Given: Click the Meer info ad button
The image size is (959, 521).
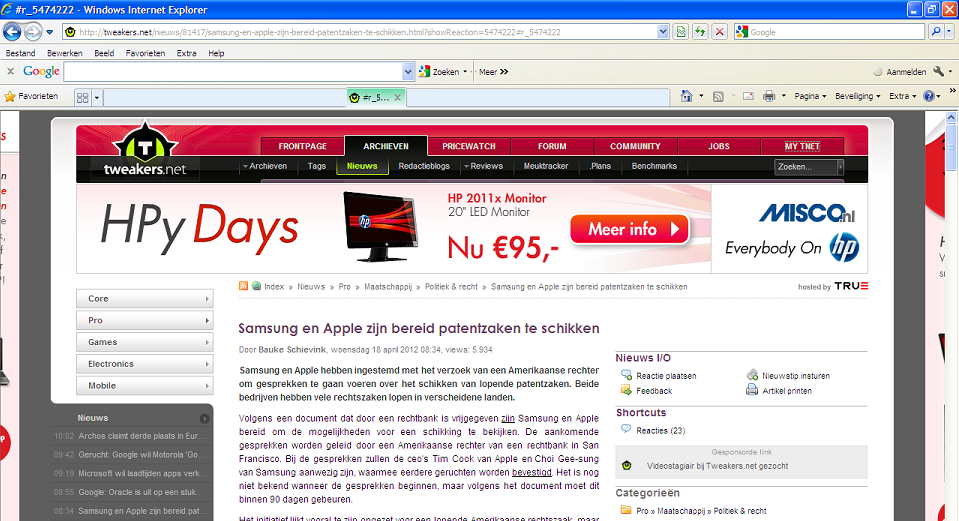Looking at the screenshot, I should point(629,229).
